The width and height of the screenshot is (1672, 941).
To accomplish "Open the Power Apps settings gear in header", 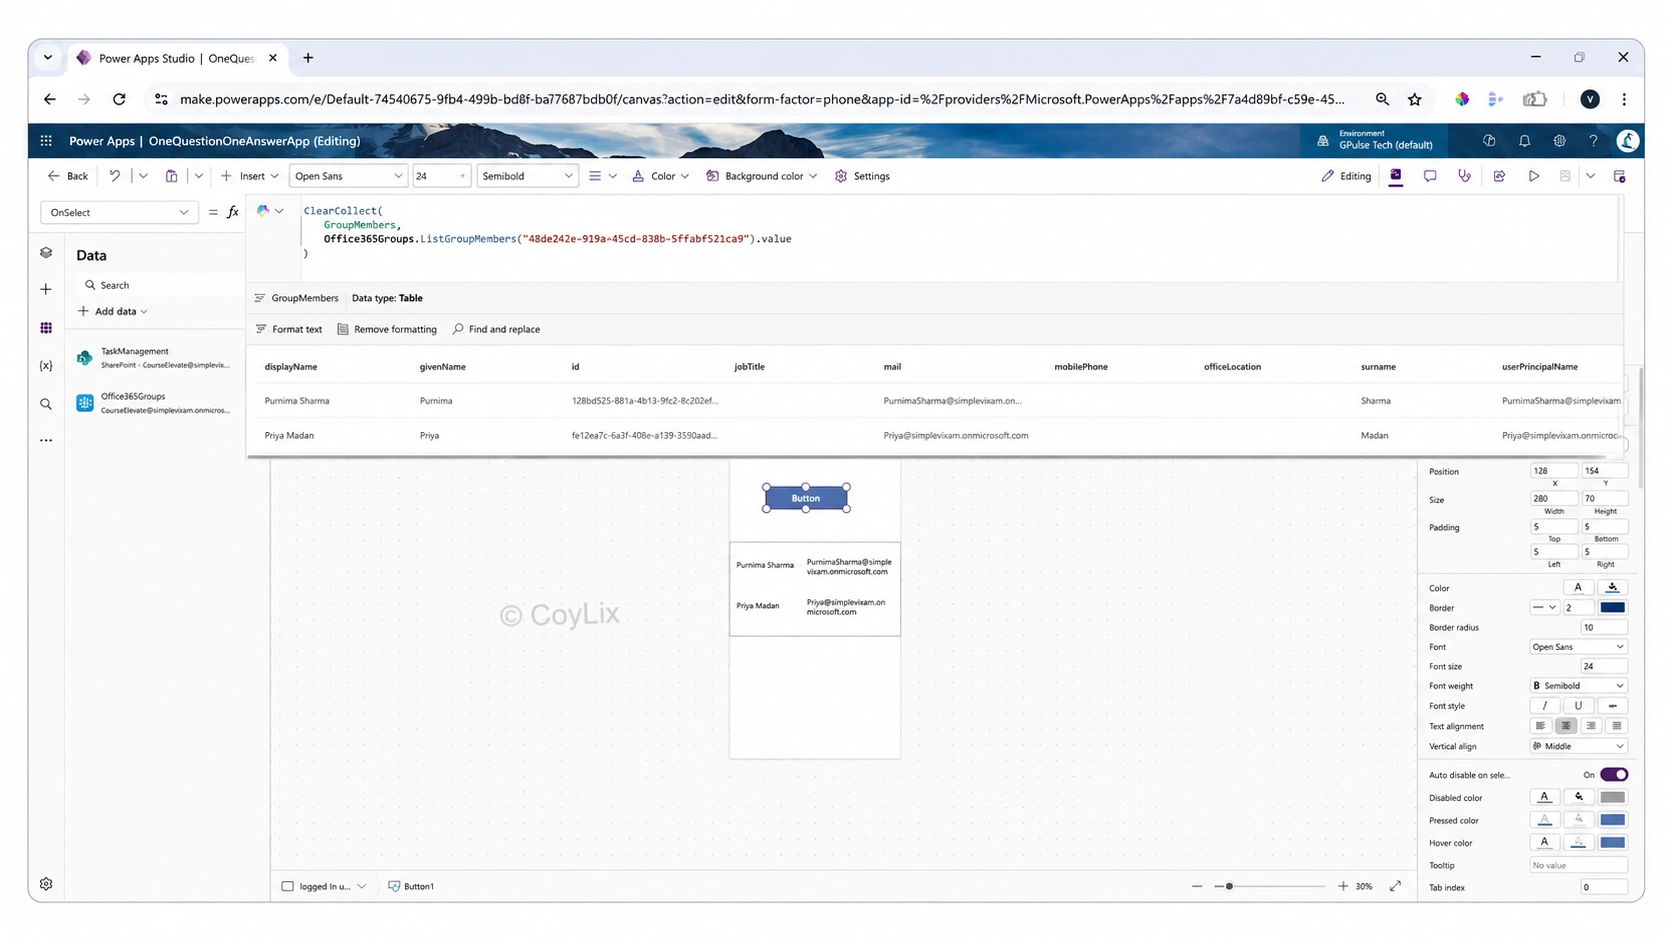I will pos(1559,141).
